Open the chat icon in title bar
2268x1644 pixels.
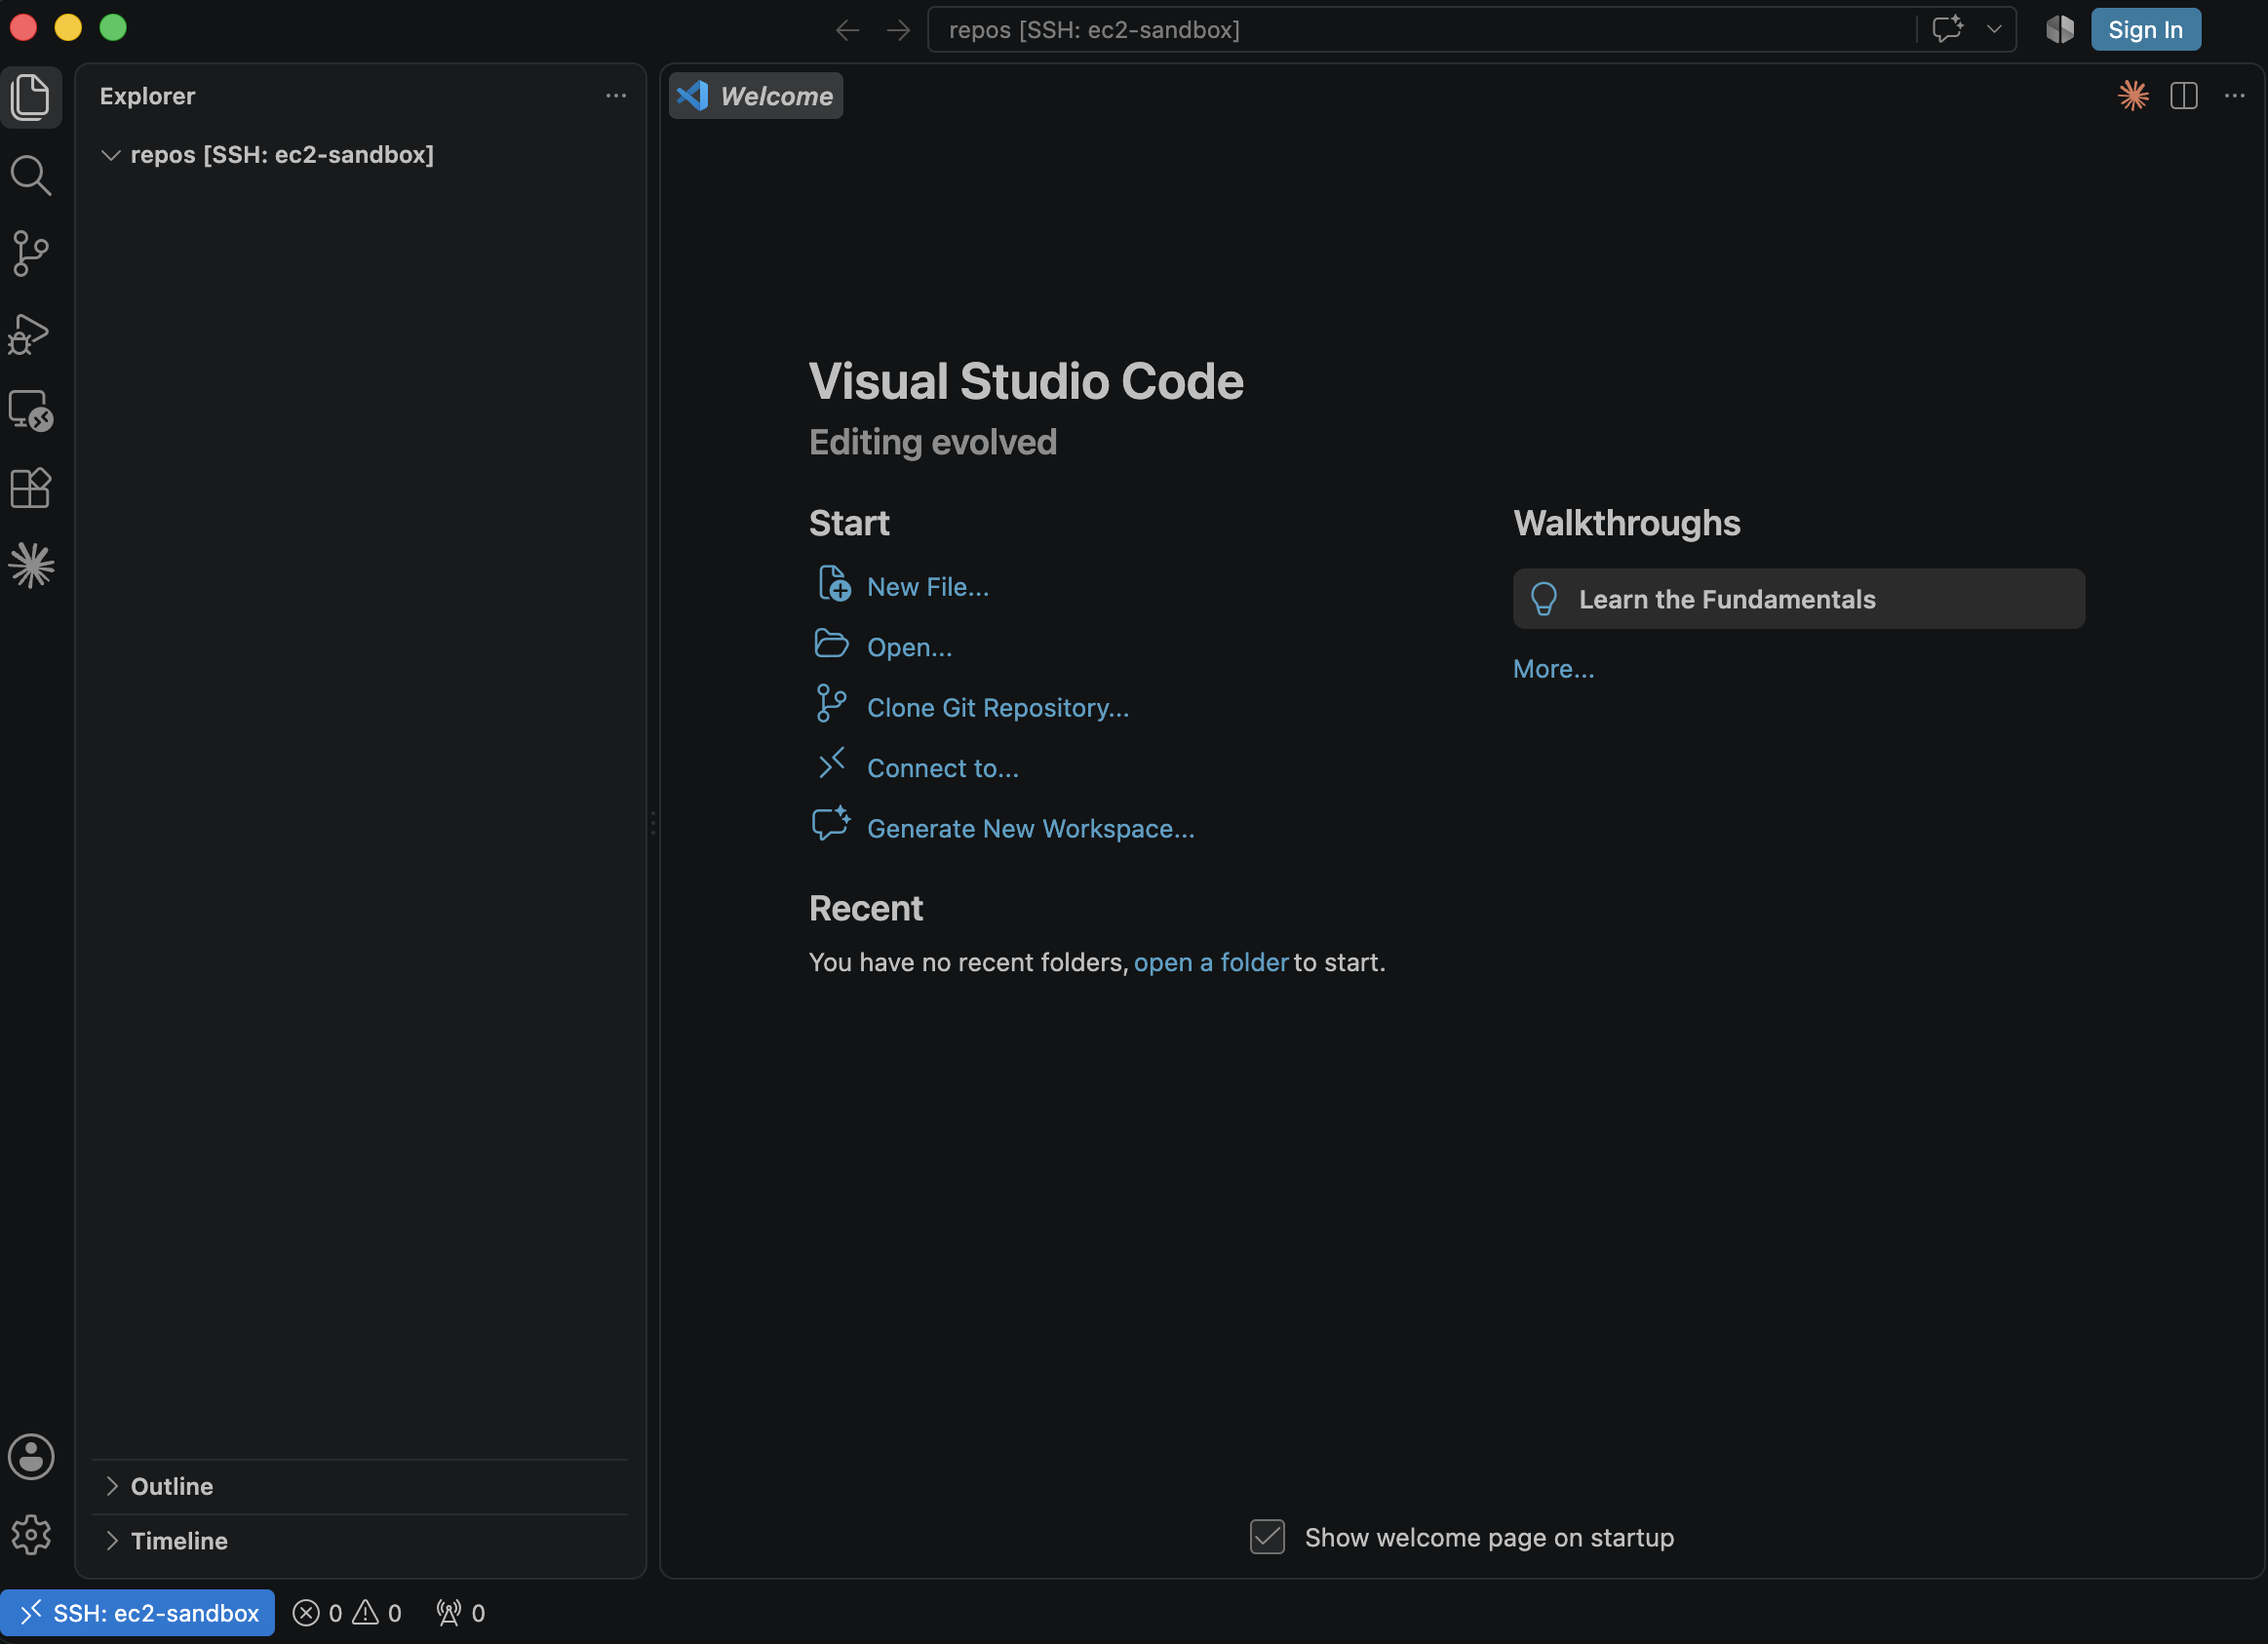click(1947, 29)
